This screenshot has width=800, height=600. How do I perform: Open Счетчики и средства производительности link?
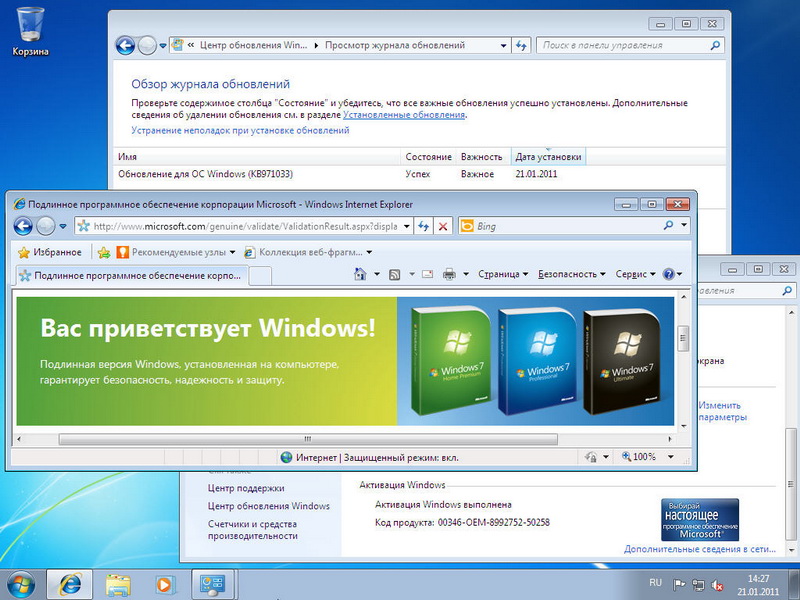[253, 530]
